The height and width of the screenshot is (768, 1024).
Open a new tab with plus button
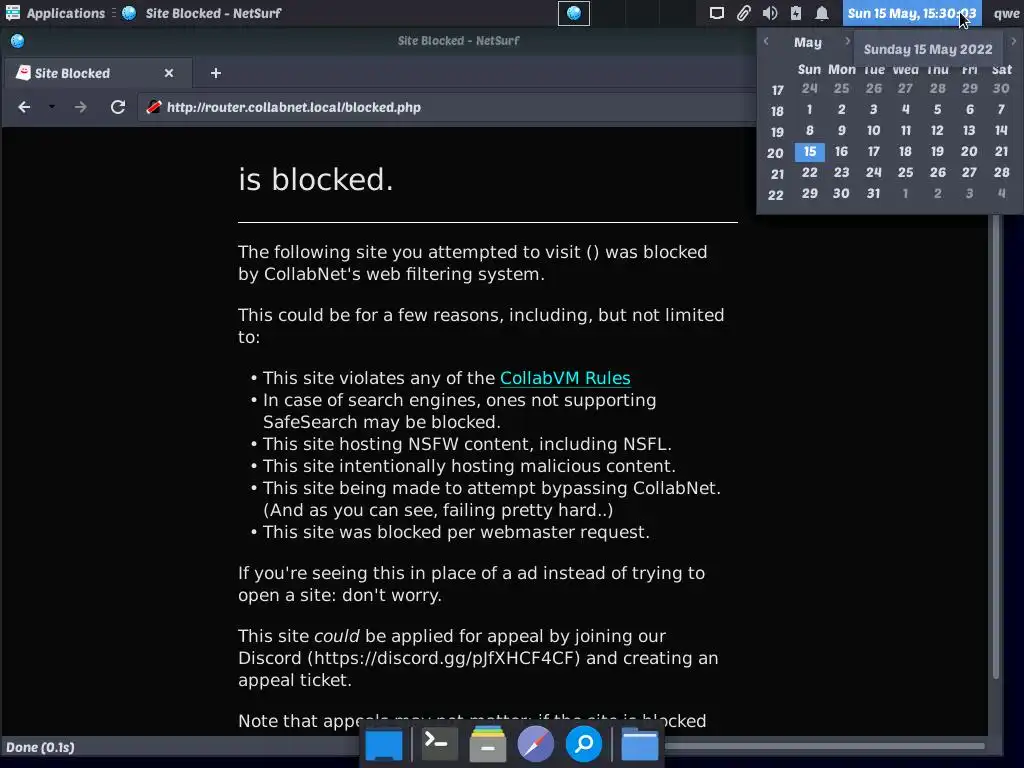click(216, 73)
